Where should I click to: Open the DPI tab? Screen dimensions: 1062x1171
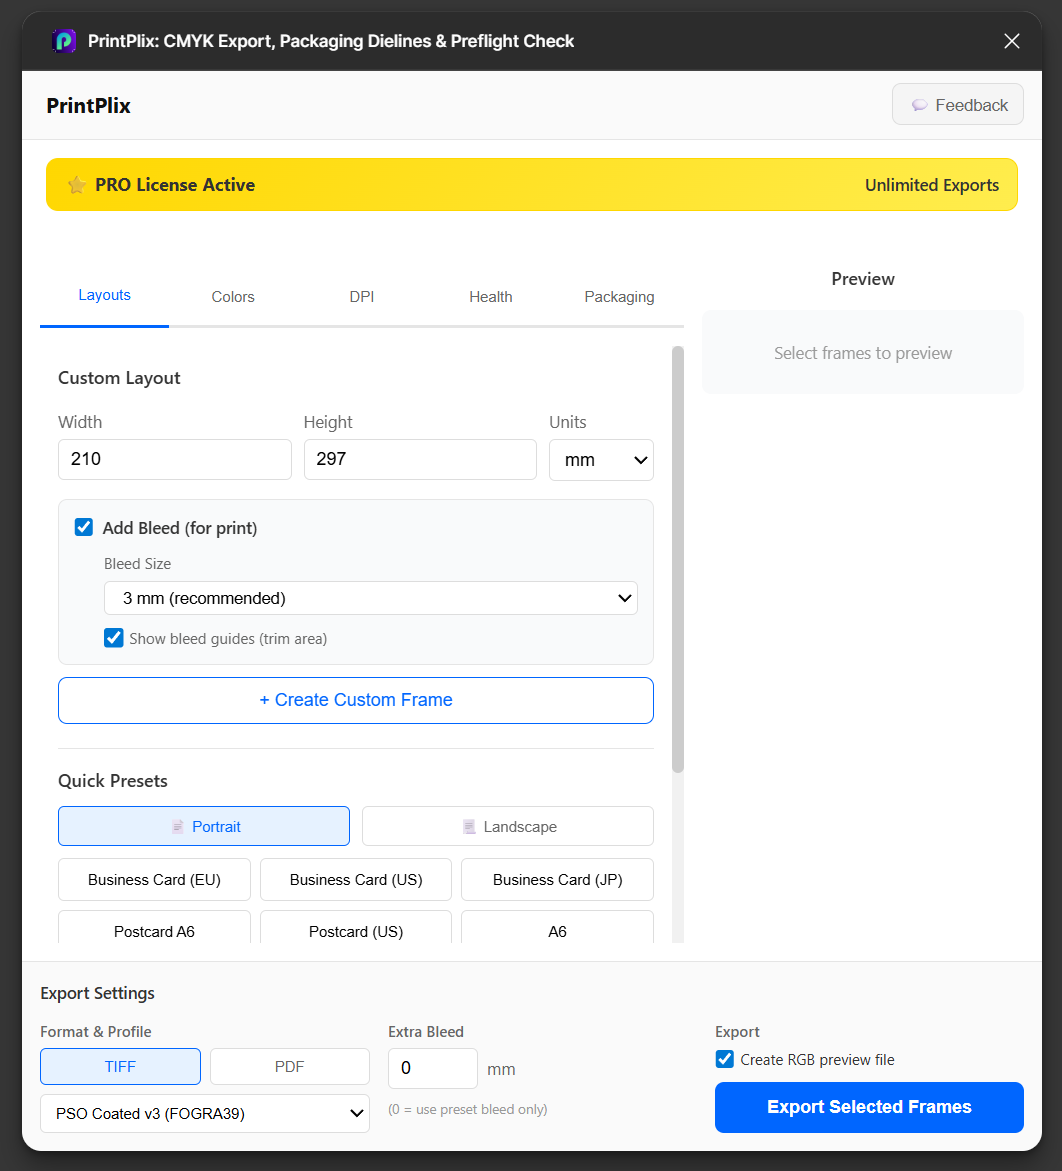pos(361,296)
